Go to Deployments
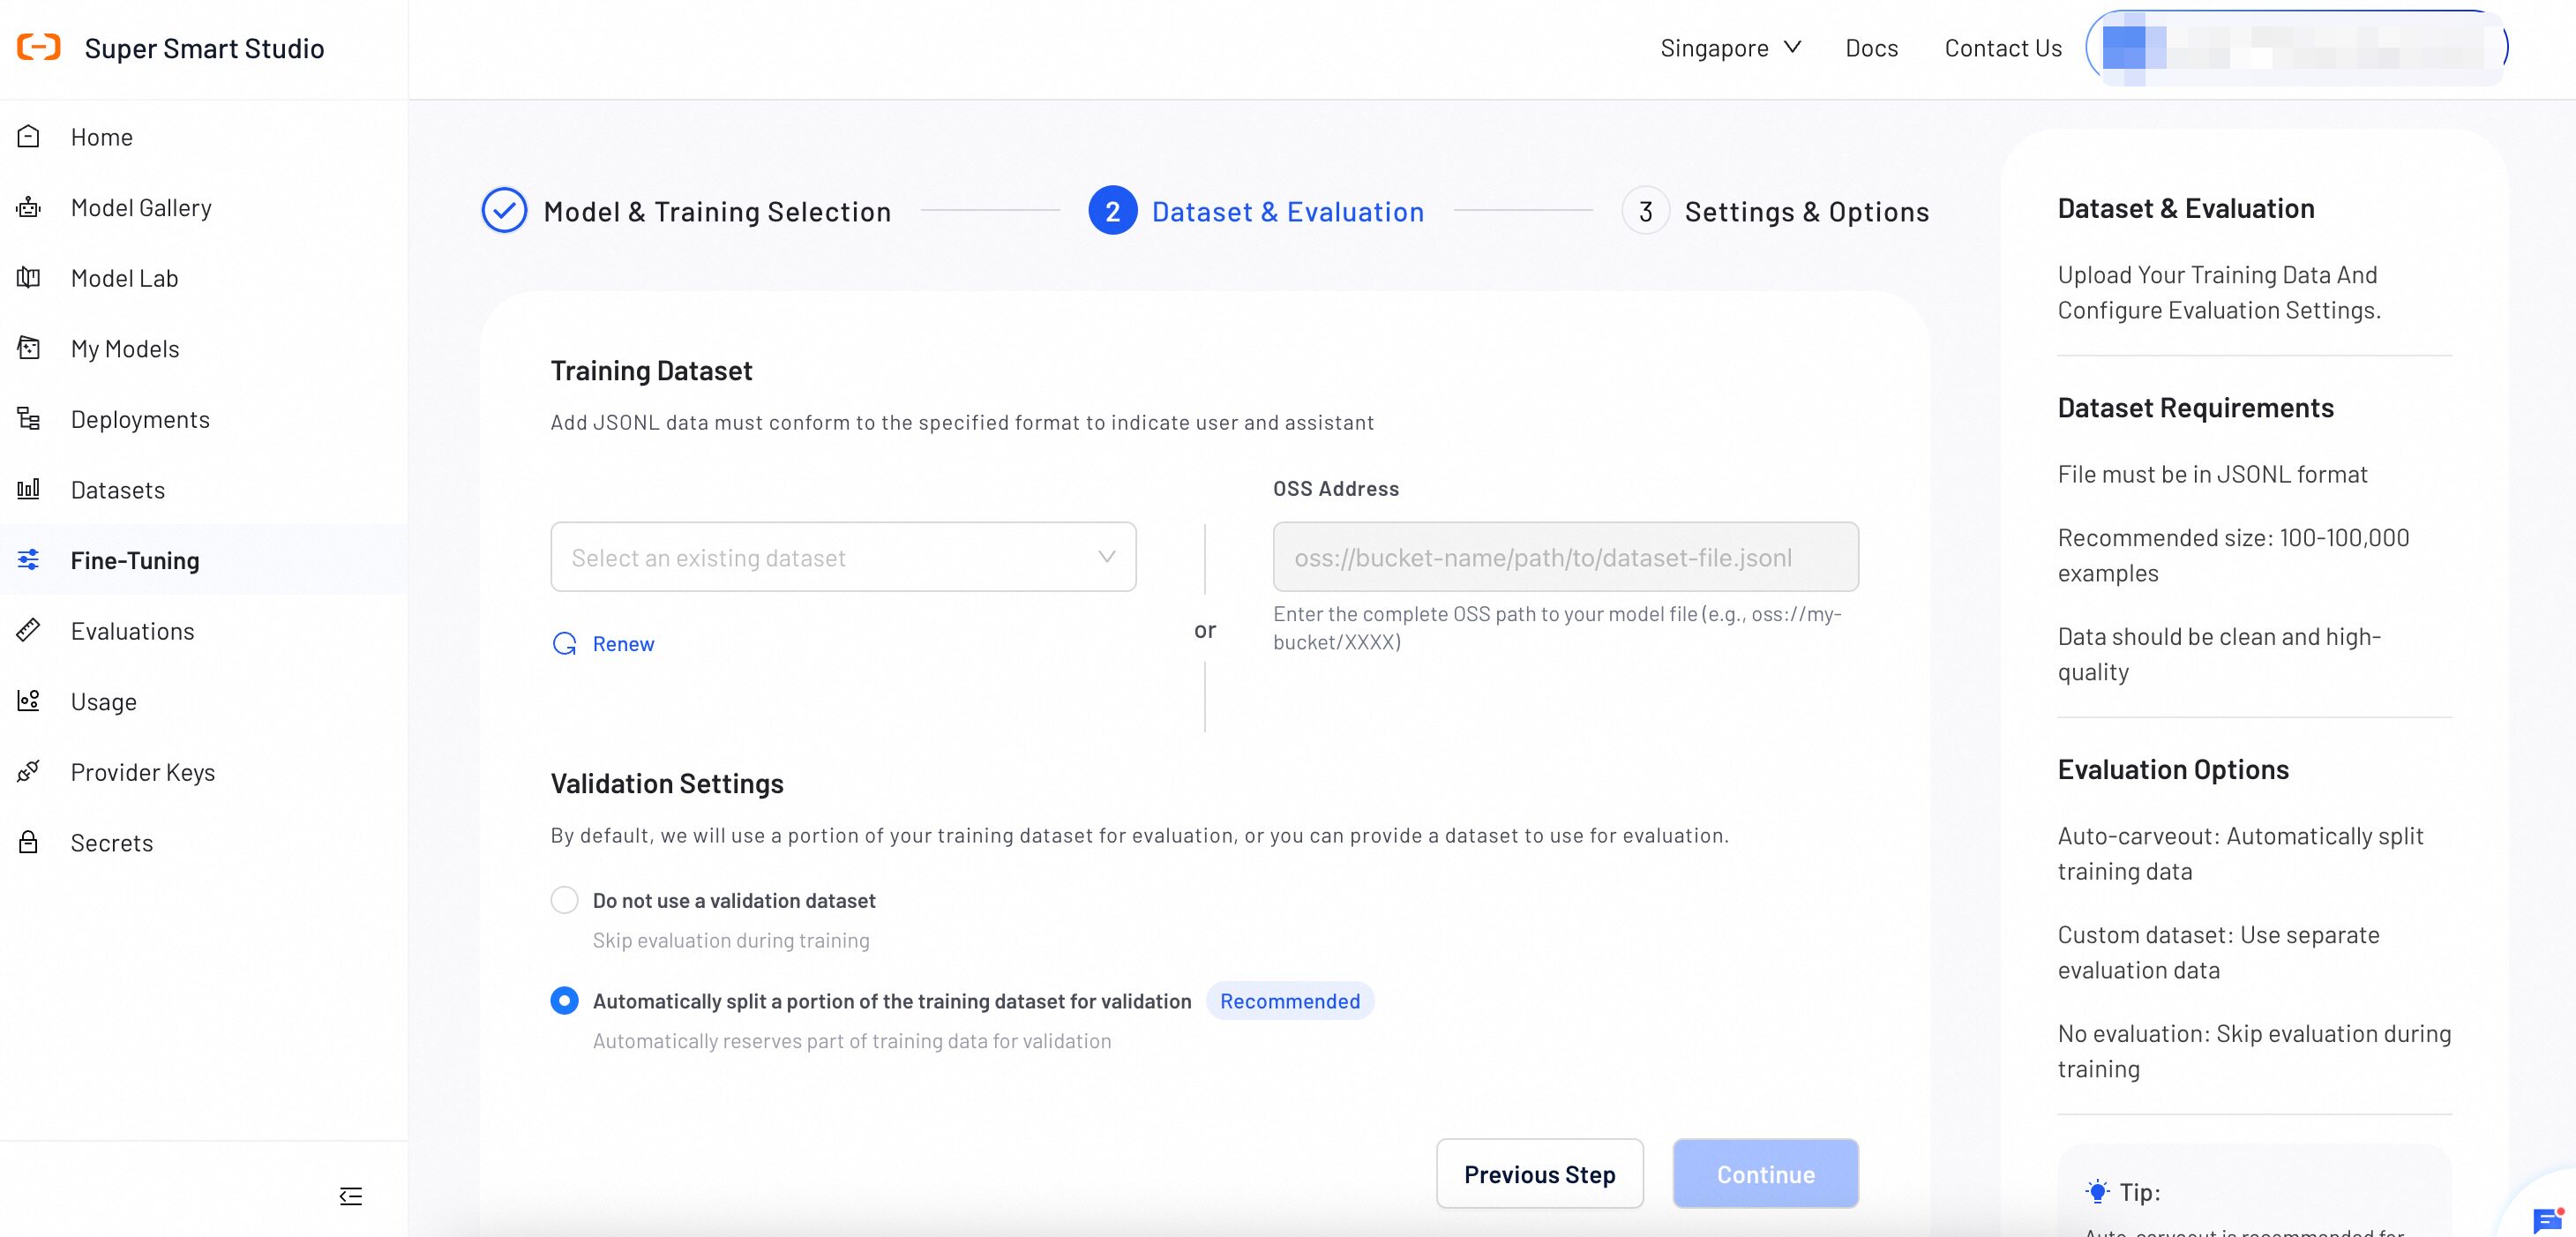The image size is (2576, 1237). coord(204,419)
